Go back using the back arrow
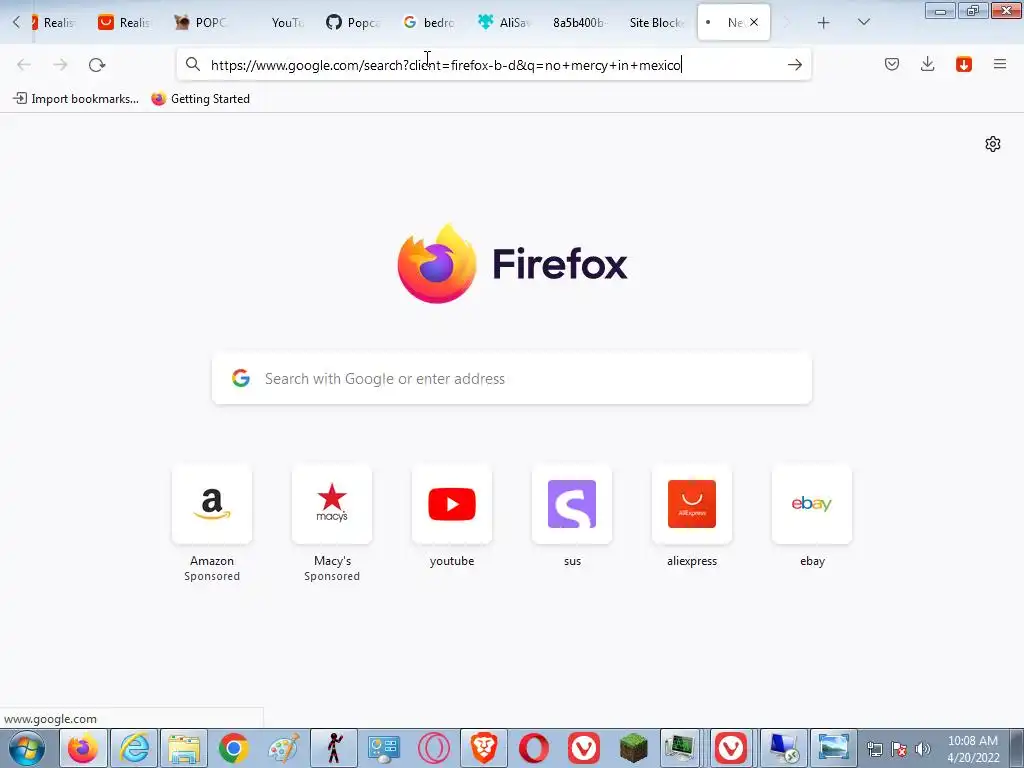The height and width of the screenshot is (768, 1024). coord(24,64)
